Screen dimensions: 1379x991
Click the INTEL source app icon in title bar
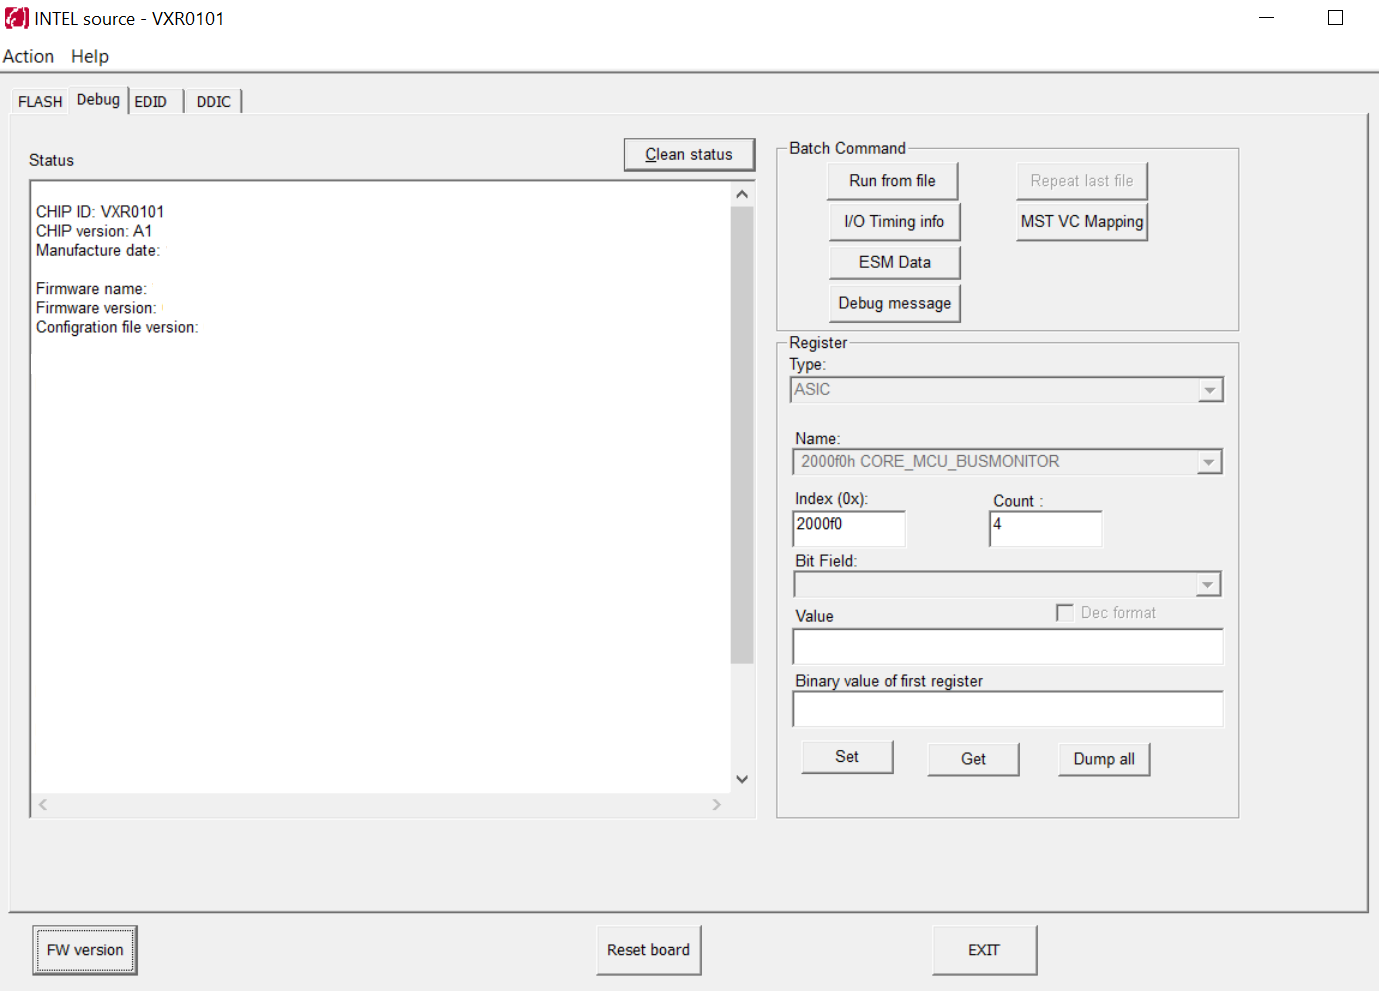[x=16, y=18]
